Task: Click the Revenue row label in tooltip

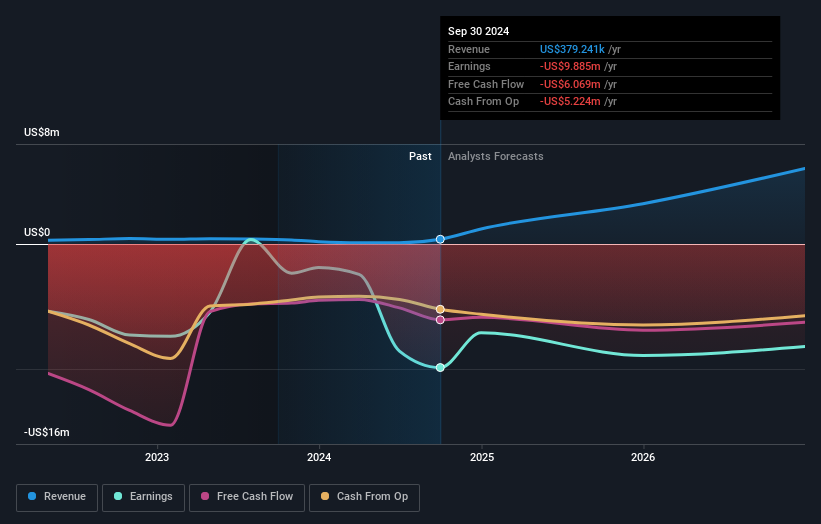Action: [469, 49]
